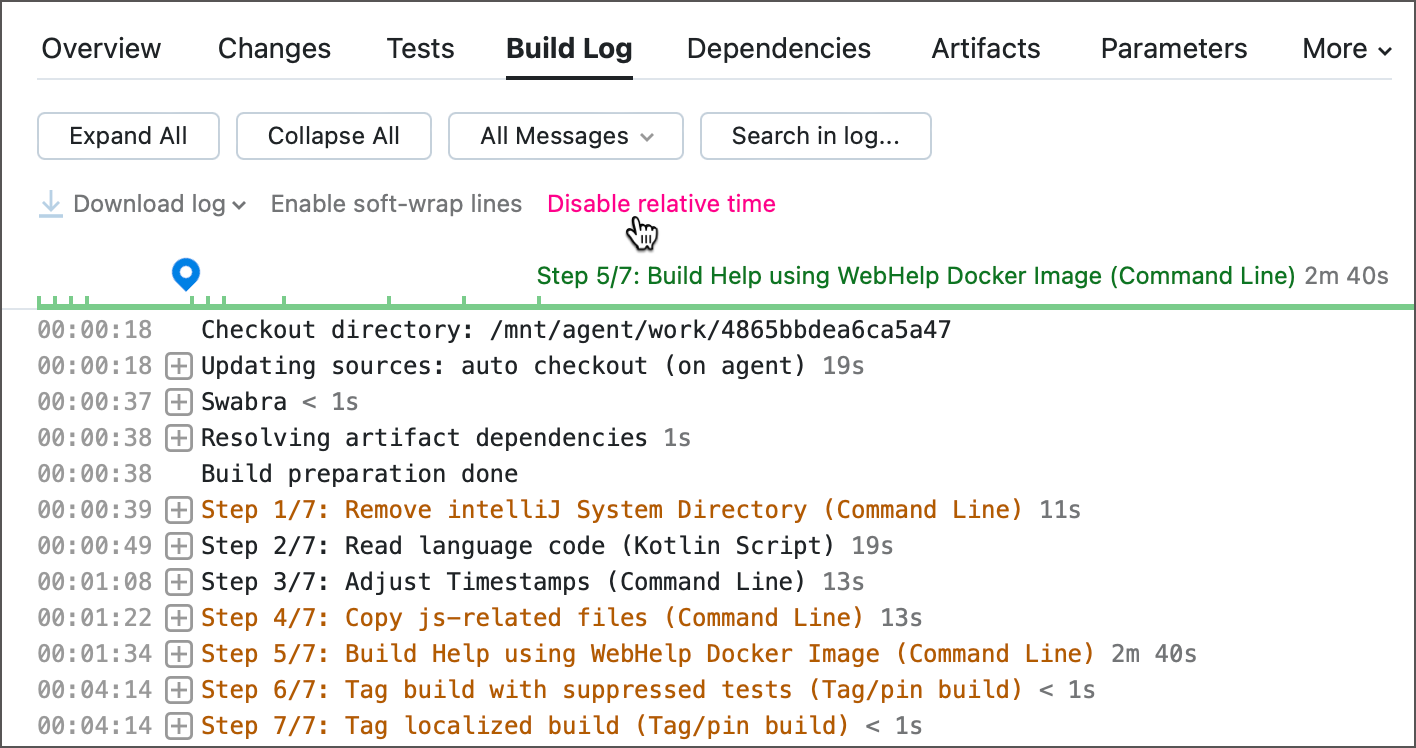Expand the Updating sources log entry
Image resolution: width=1416 pixels, height=748 pixels.
pyautogui.click(x=178, y=366)
